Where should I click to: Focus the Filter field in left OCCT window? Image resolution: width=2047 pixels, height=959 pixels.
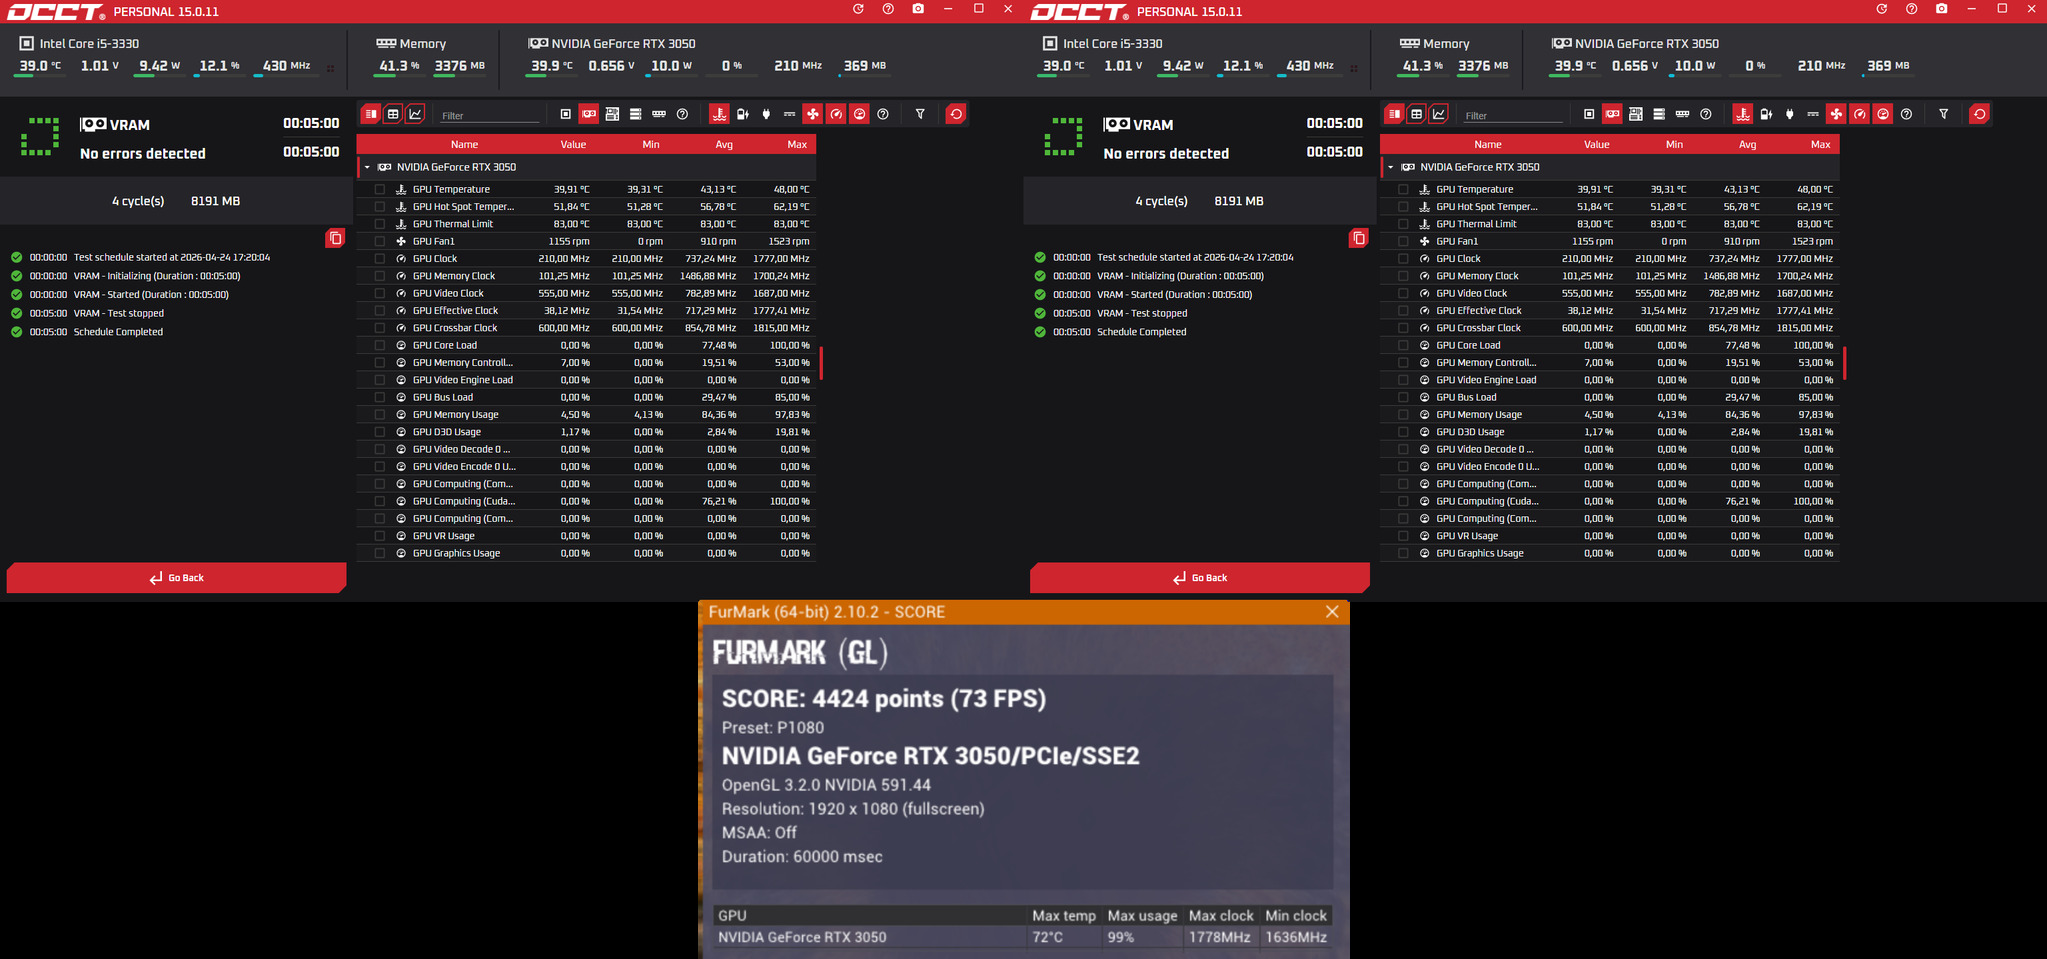tap(490, 115)
